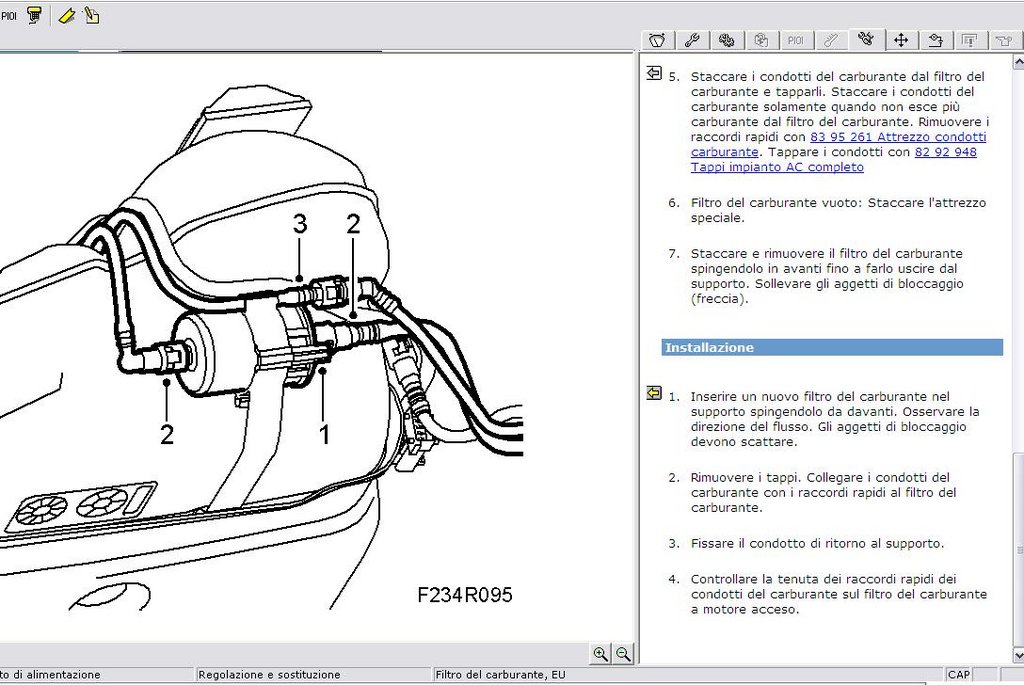Click callout number 3 on the diagram

coord(300,224)
